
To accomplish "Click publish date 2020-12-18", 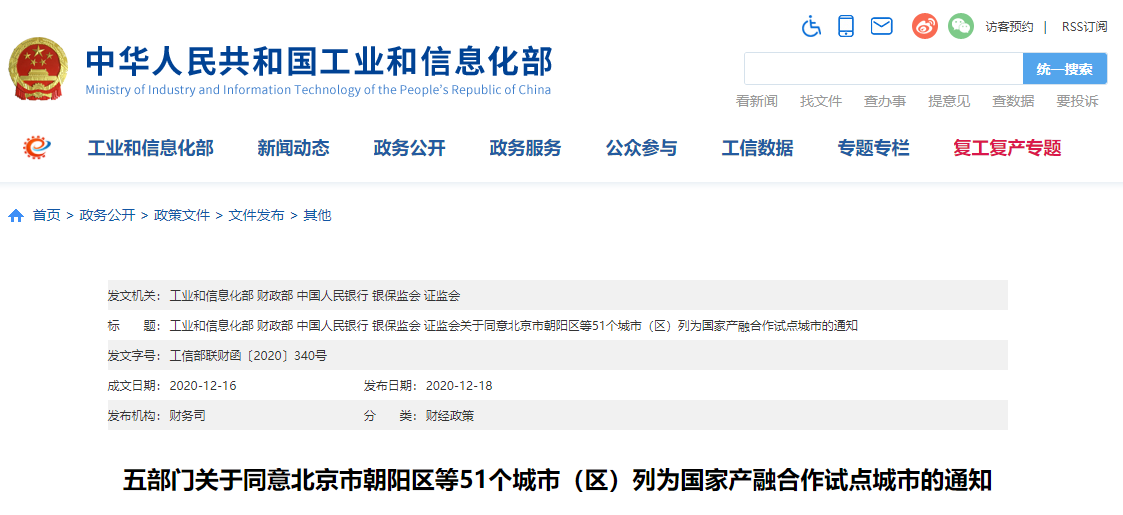I will pyautogui.click(x=459, y=385).
